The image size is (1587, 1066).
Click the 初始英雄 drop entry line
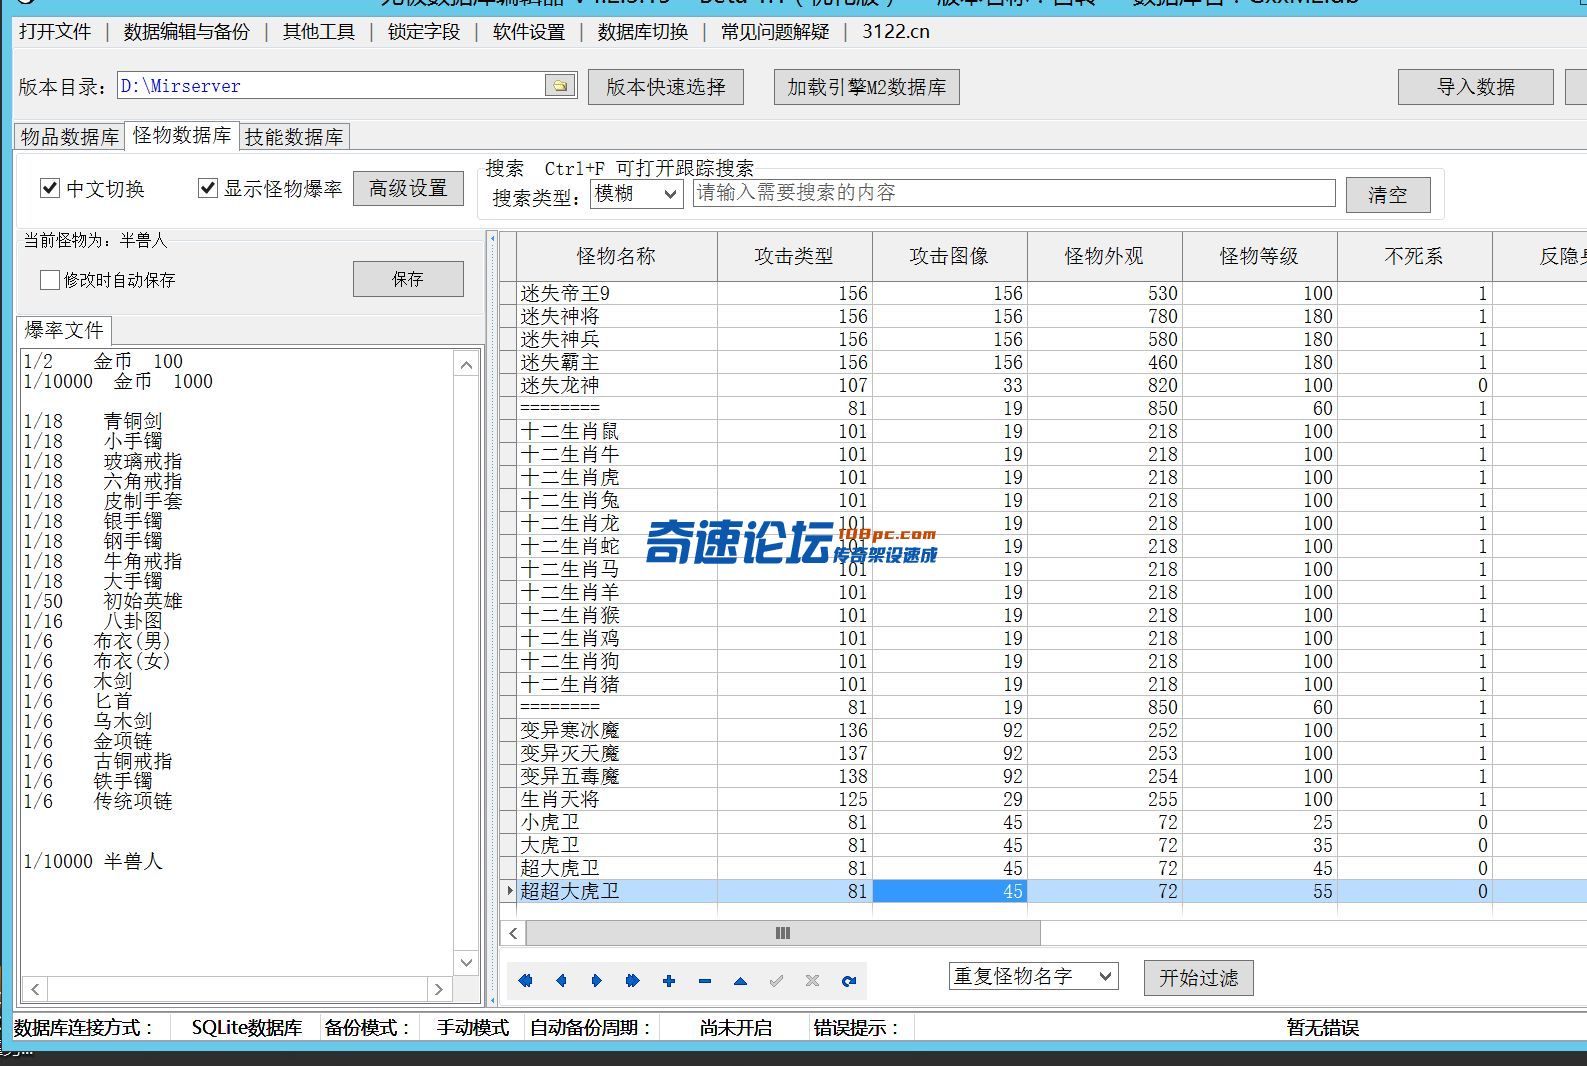pyautogui.click(x=103, y=601)
